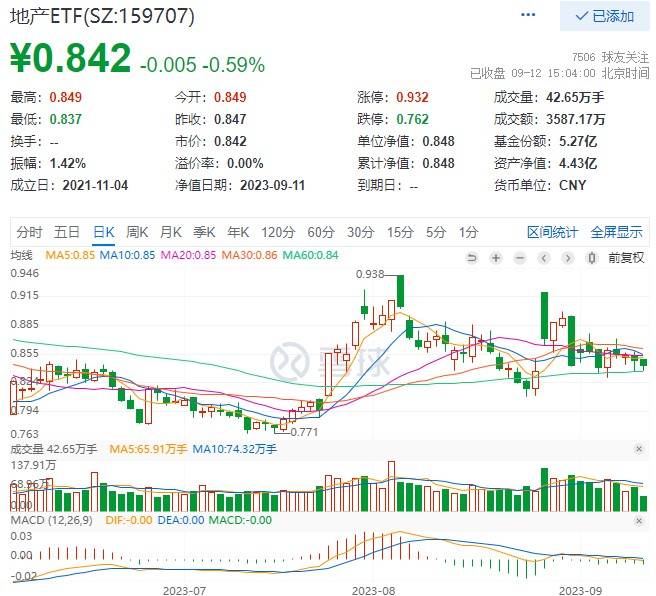The height and width of the screenshot is (596, 656).
Task: Open the 均线 moving average settings
Action: [21, 256]
